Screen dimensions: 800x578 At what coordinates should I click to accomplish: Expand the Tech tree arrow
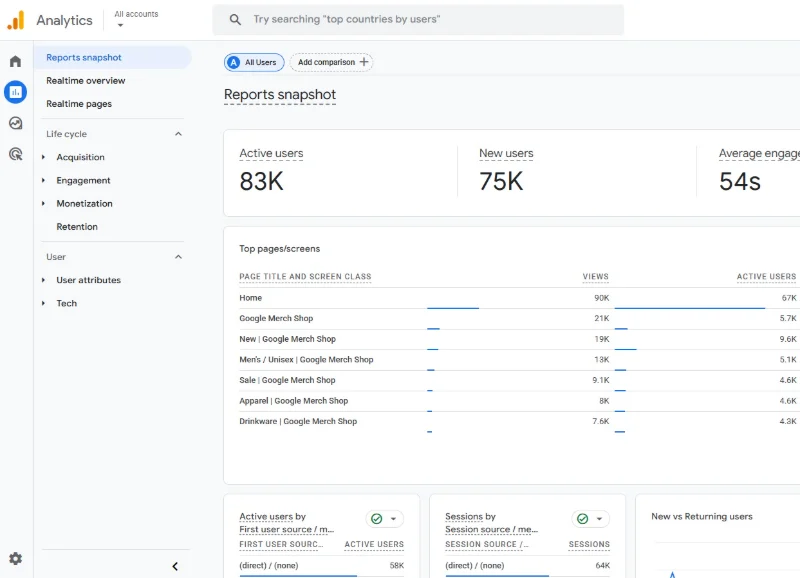(x=43, y=303)
